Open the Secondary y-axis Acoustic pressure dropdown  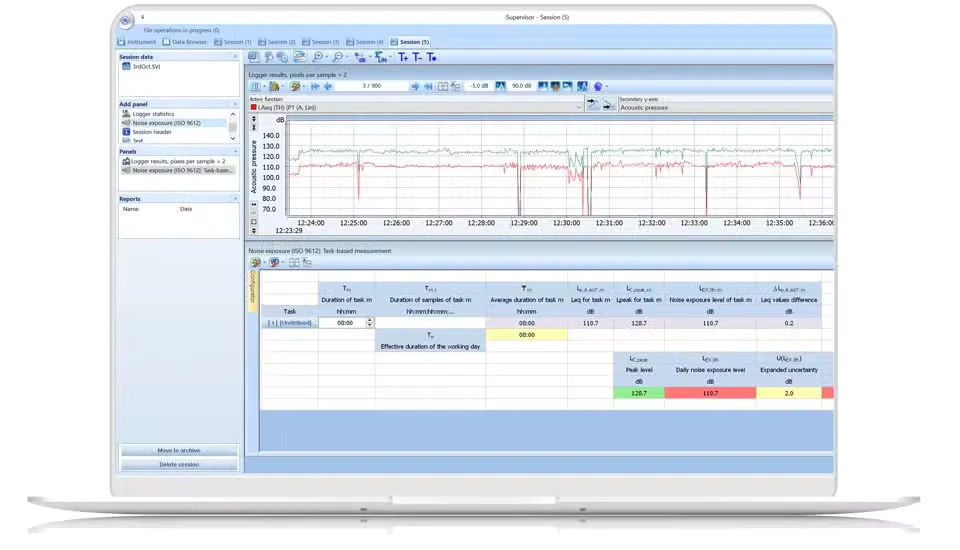pos(726,107)
